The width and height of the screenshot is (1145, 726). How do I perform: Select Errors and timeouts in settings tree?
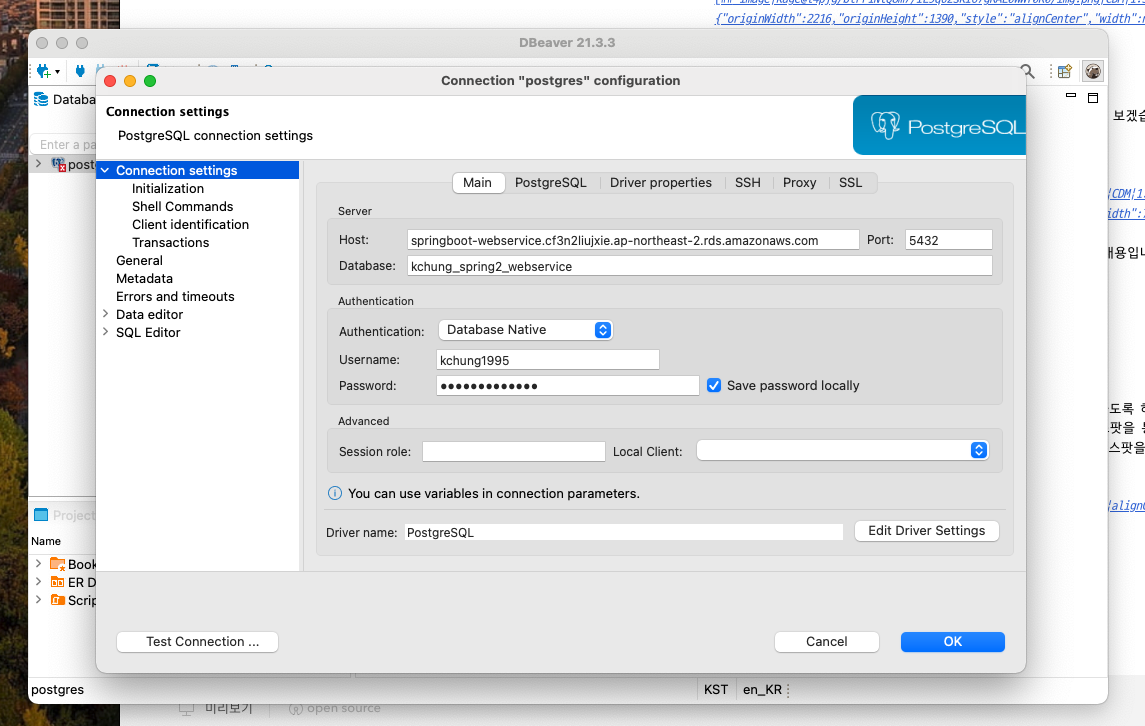tap(175, 297)
